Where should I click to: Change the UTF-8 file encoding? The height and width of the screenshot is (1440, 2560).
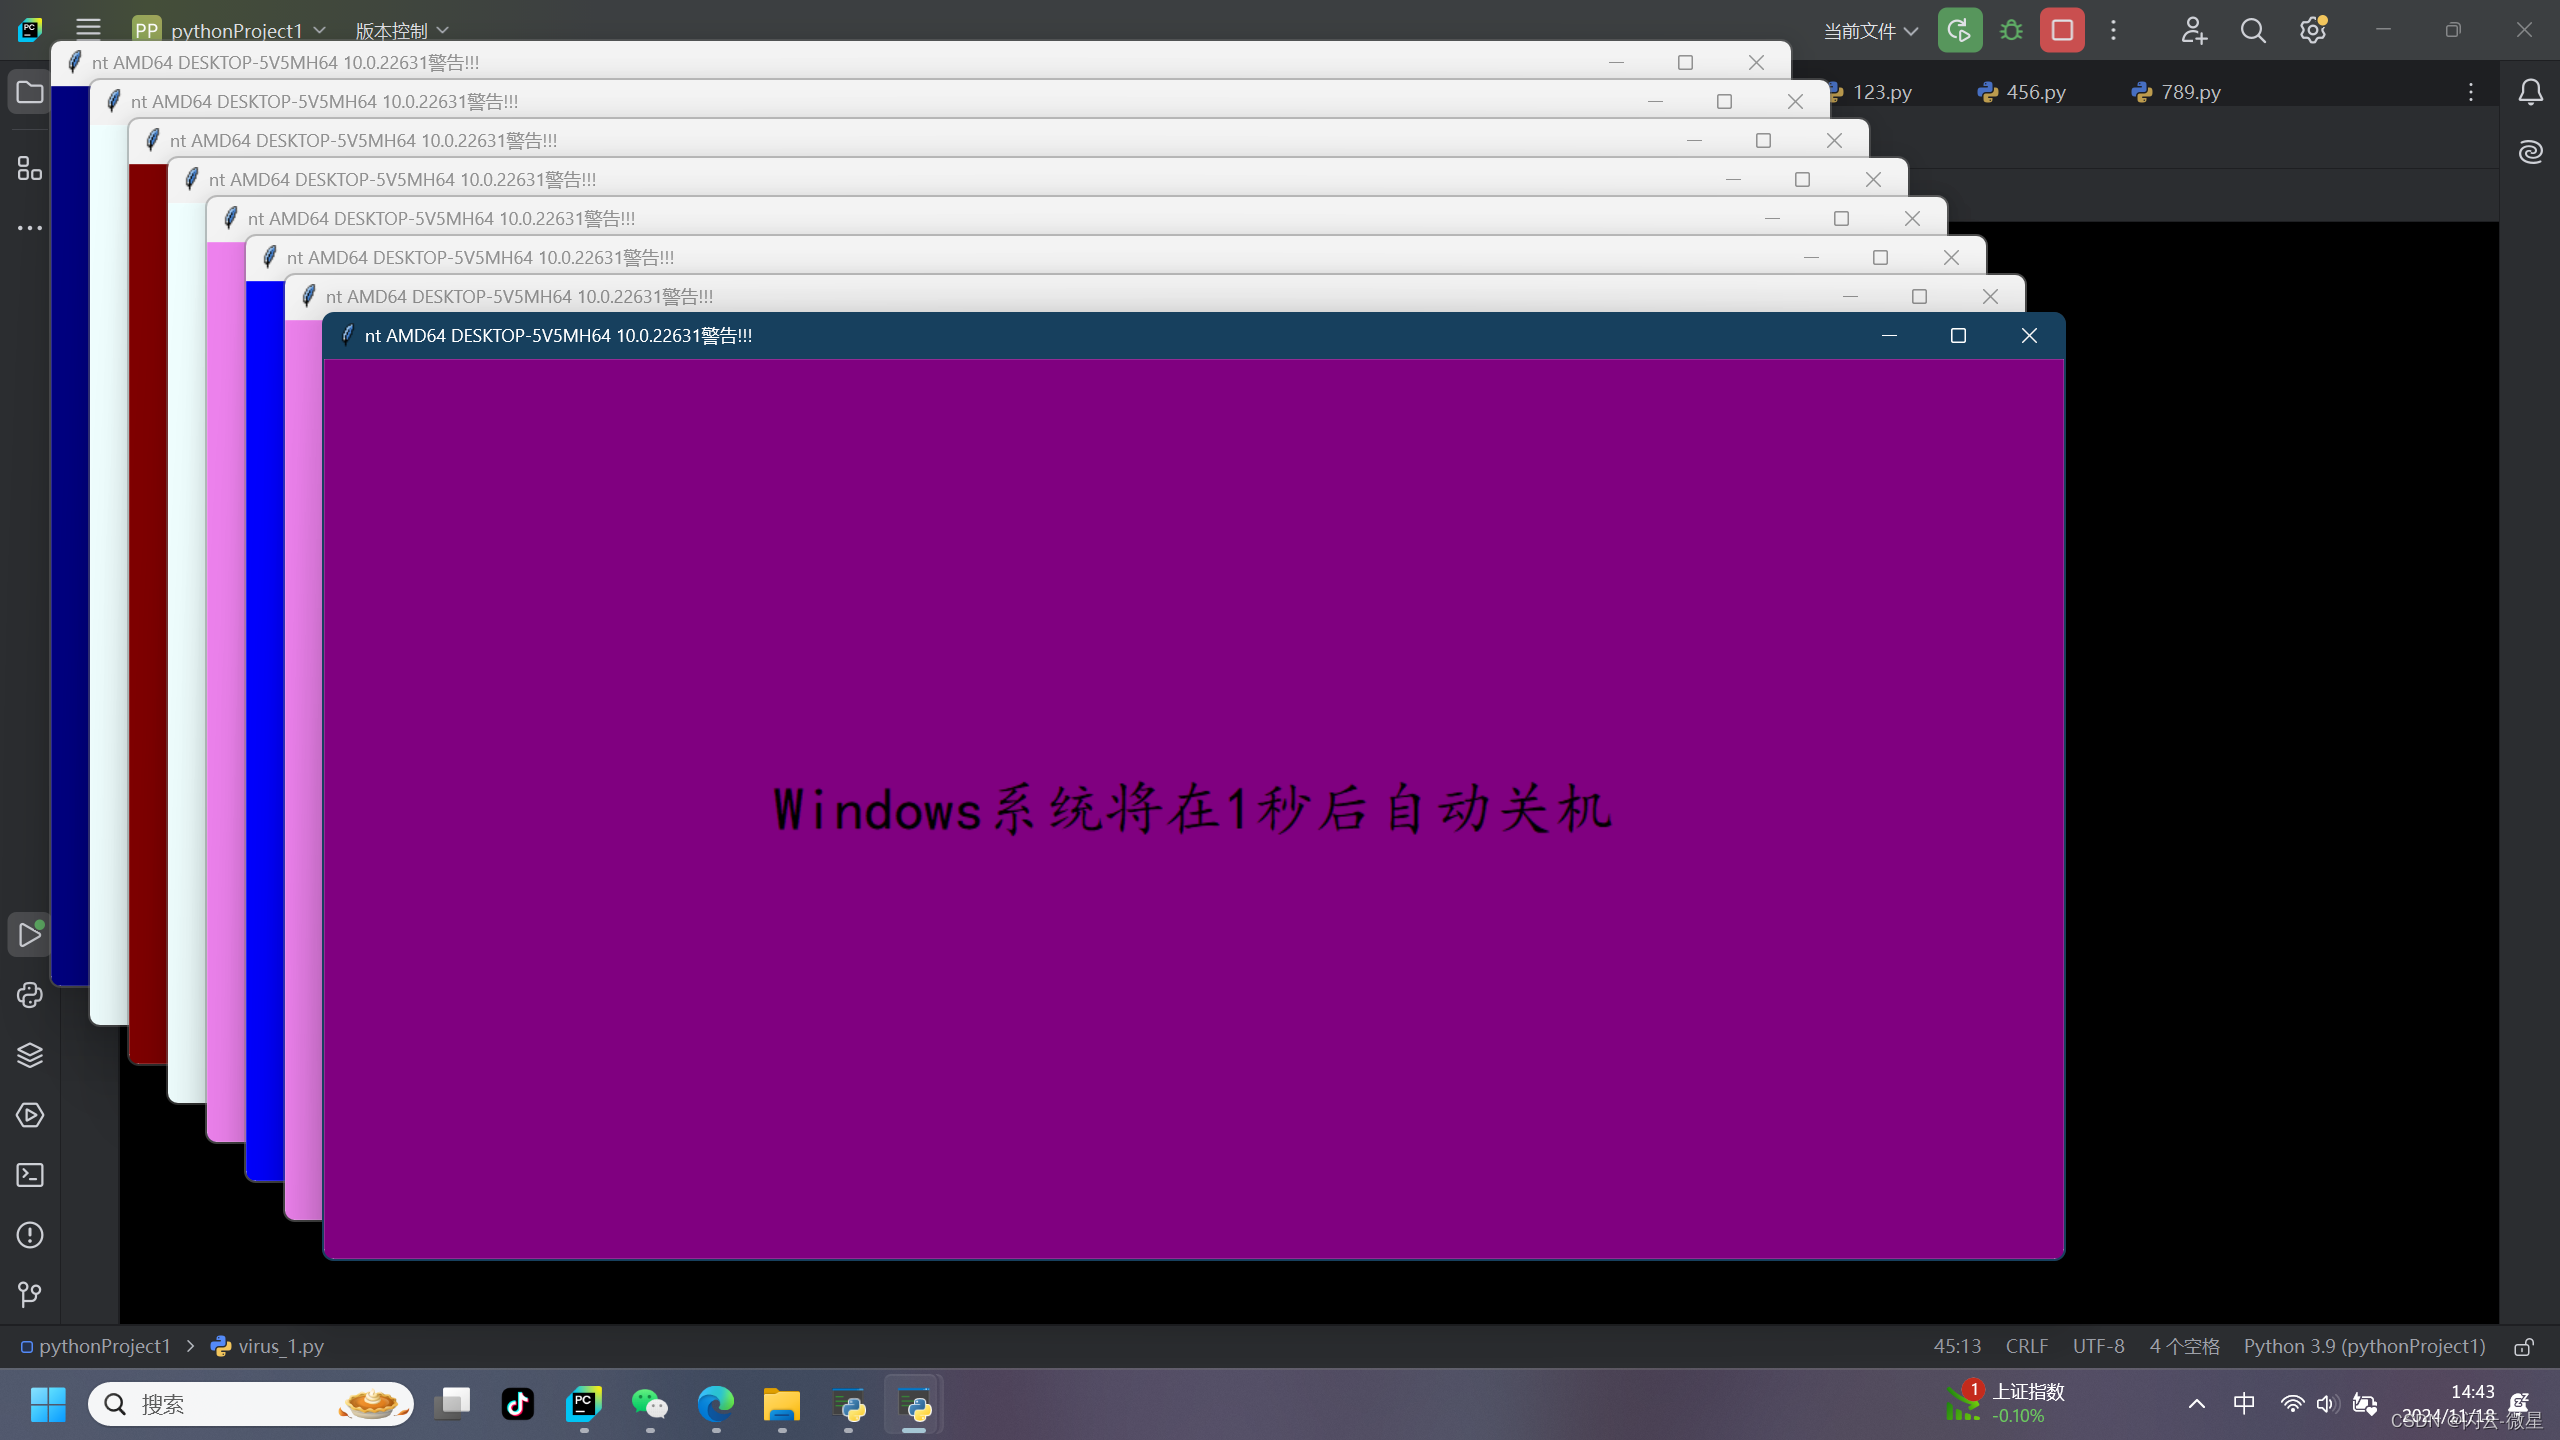[x=2098, y=1346]
